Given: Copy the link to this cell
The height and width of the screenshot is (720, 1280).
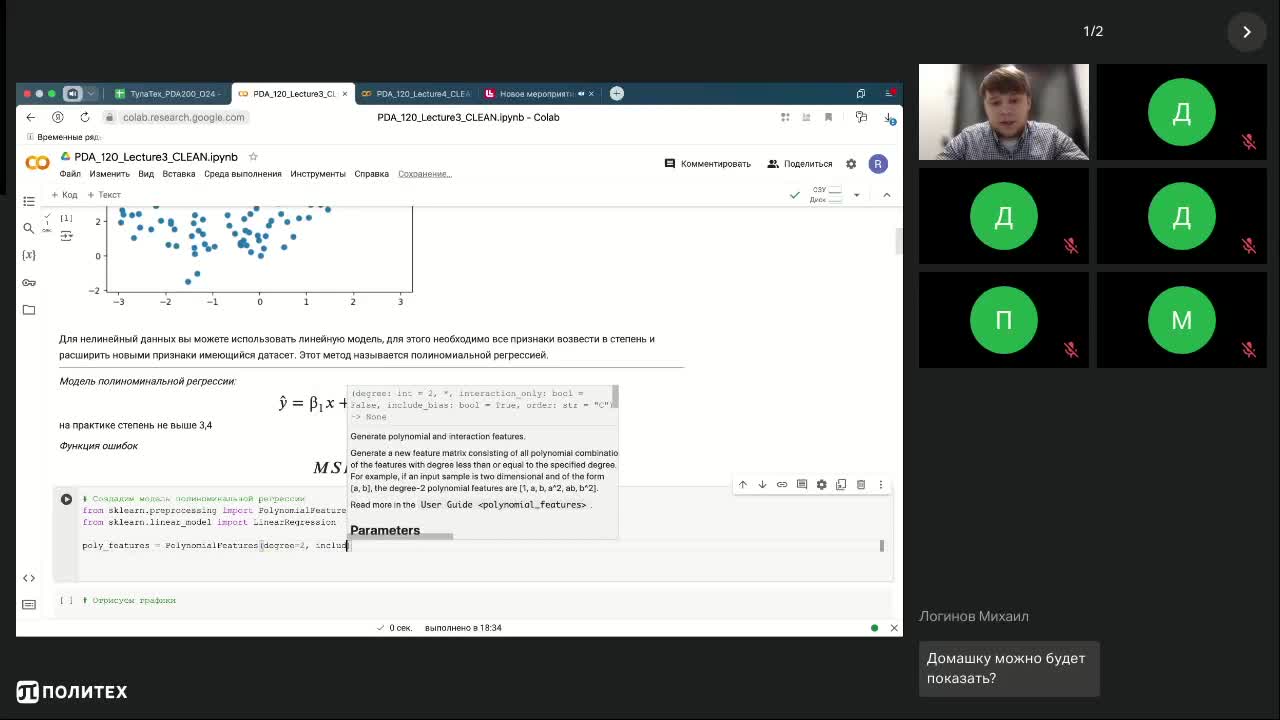Looking at the screenshot, I should click(x=782, y=484).
